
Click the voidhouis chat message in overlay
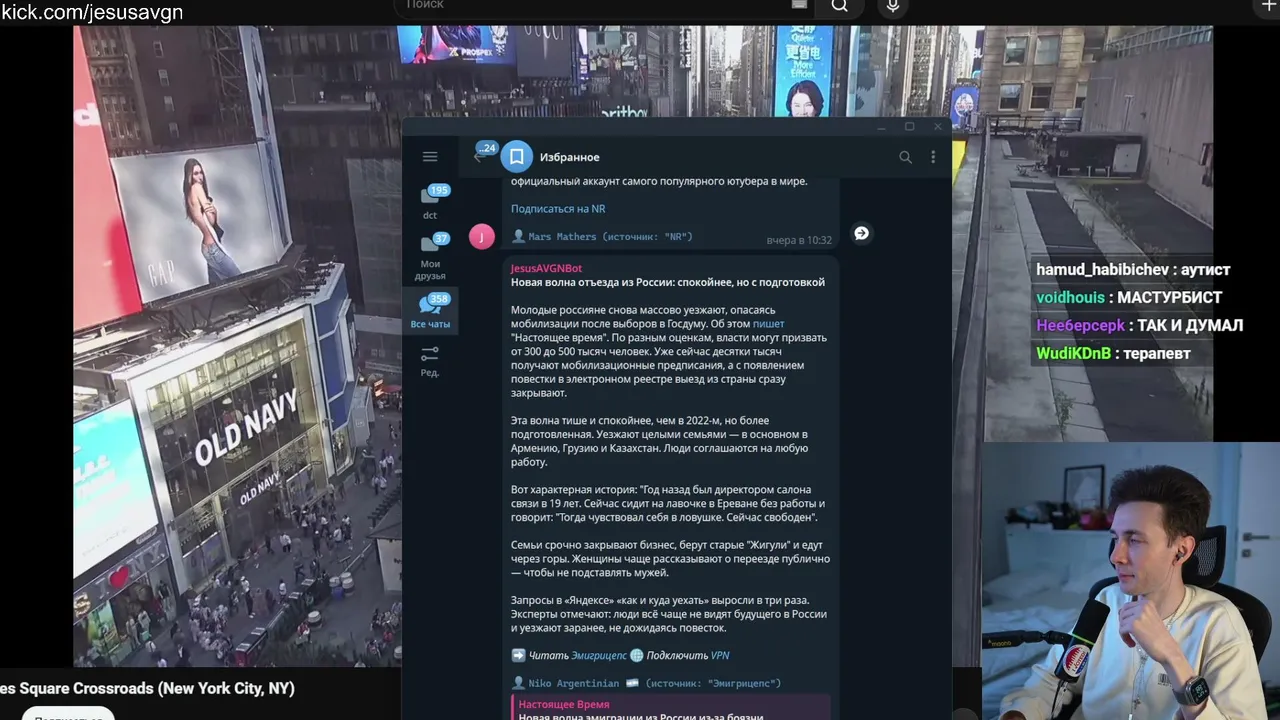click(x=1129, y=298)
